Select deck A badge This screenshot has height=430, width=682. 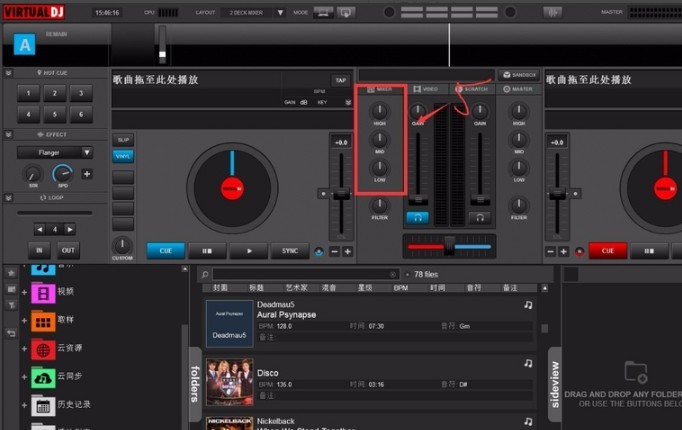pyautogui.click(x=24, y=44)
